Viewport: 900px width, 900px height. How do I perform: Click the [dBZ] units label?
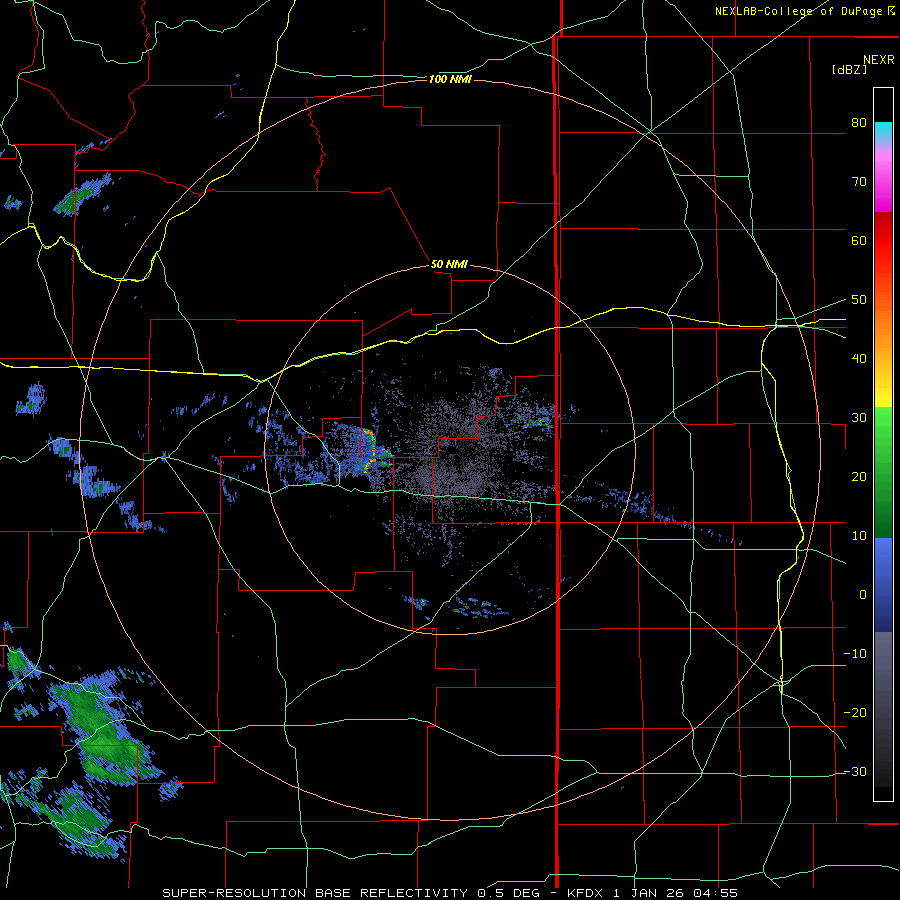click(x=849, y=70)
